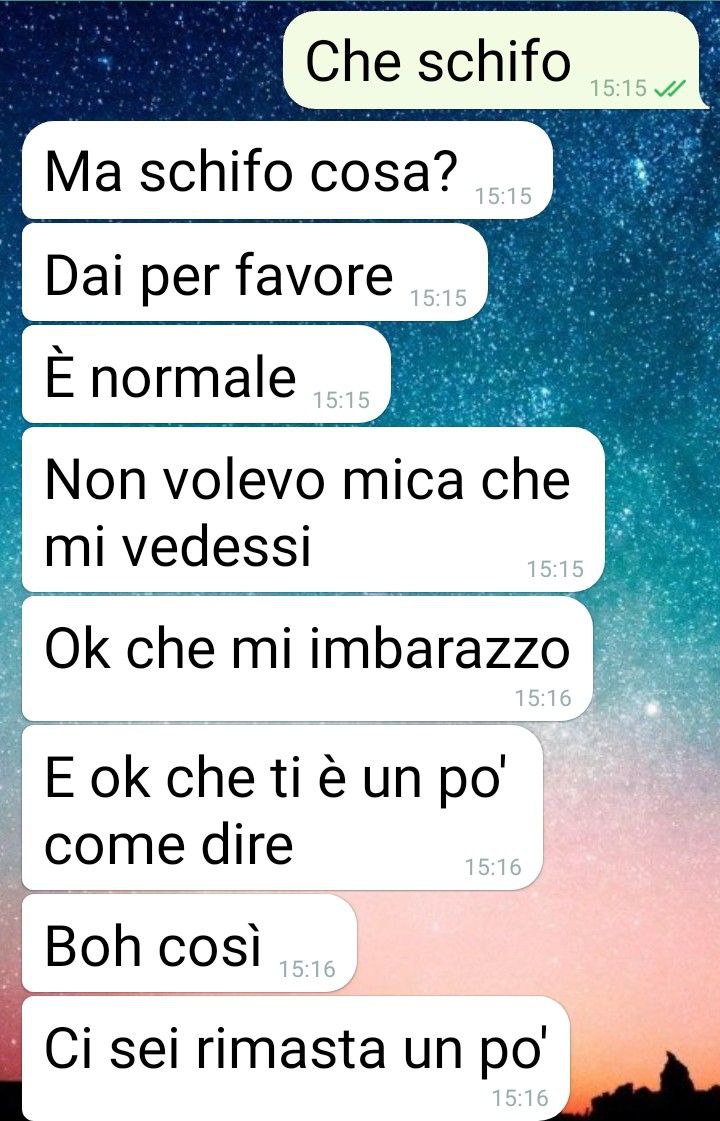Screen dimensions: 720x1121
Task: Tap the double-check read receipt icon
Action: 670,88
